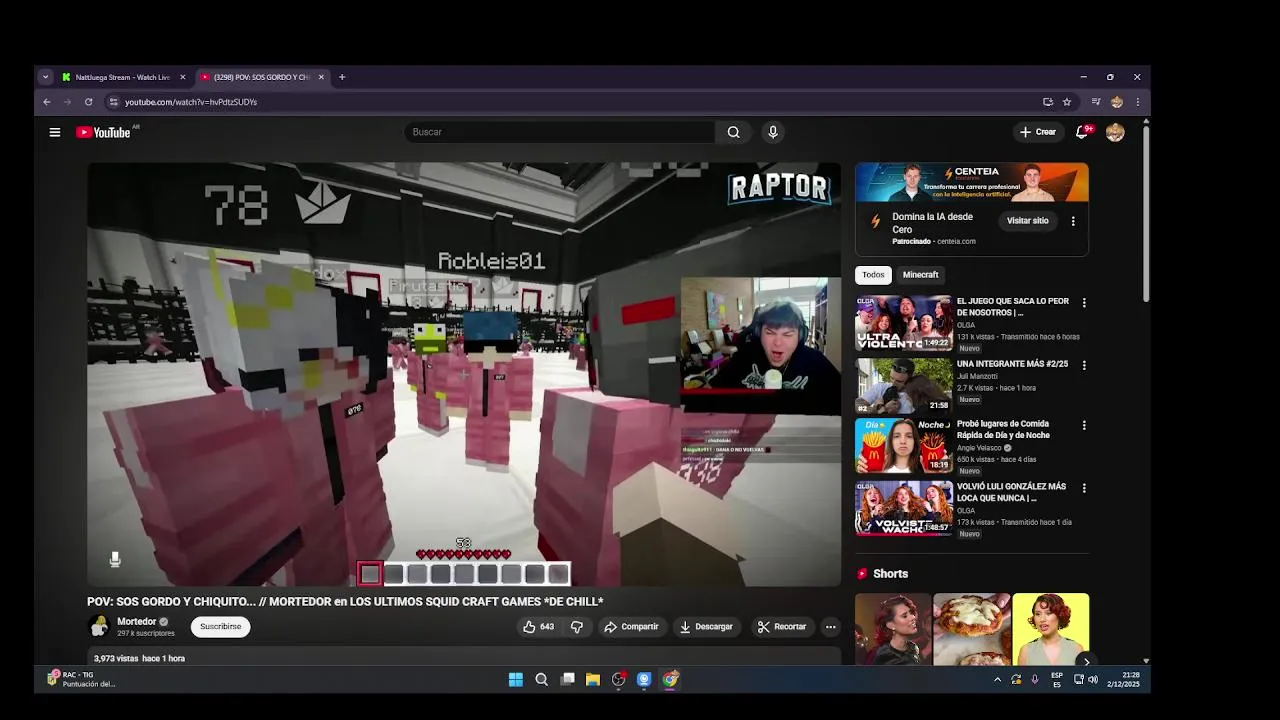Open options menu on the Centeia ad

coord(1073,221)
